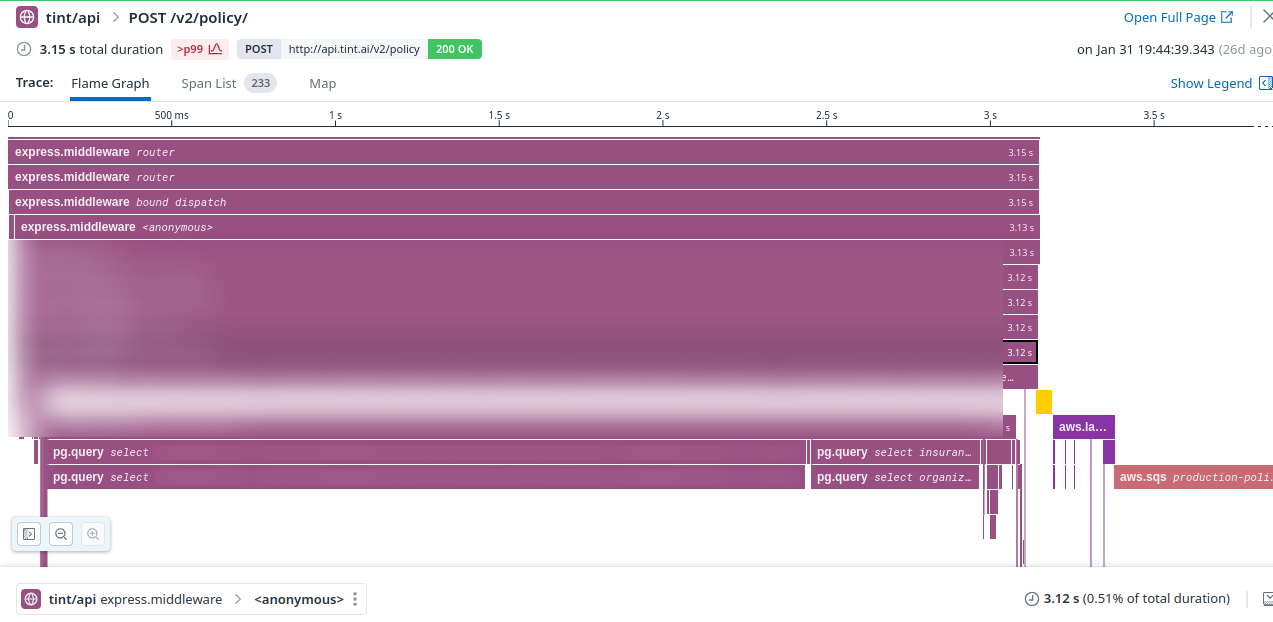1273x622 pixels.
Task: Click the 200 OK status badge
Action: click(x=455, y=49)
